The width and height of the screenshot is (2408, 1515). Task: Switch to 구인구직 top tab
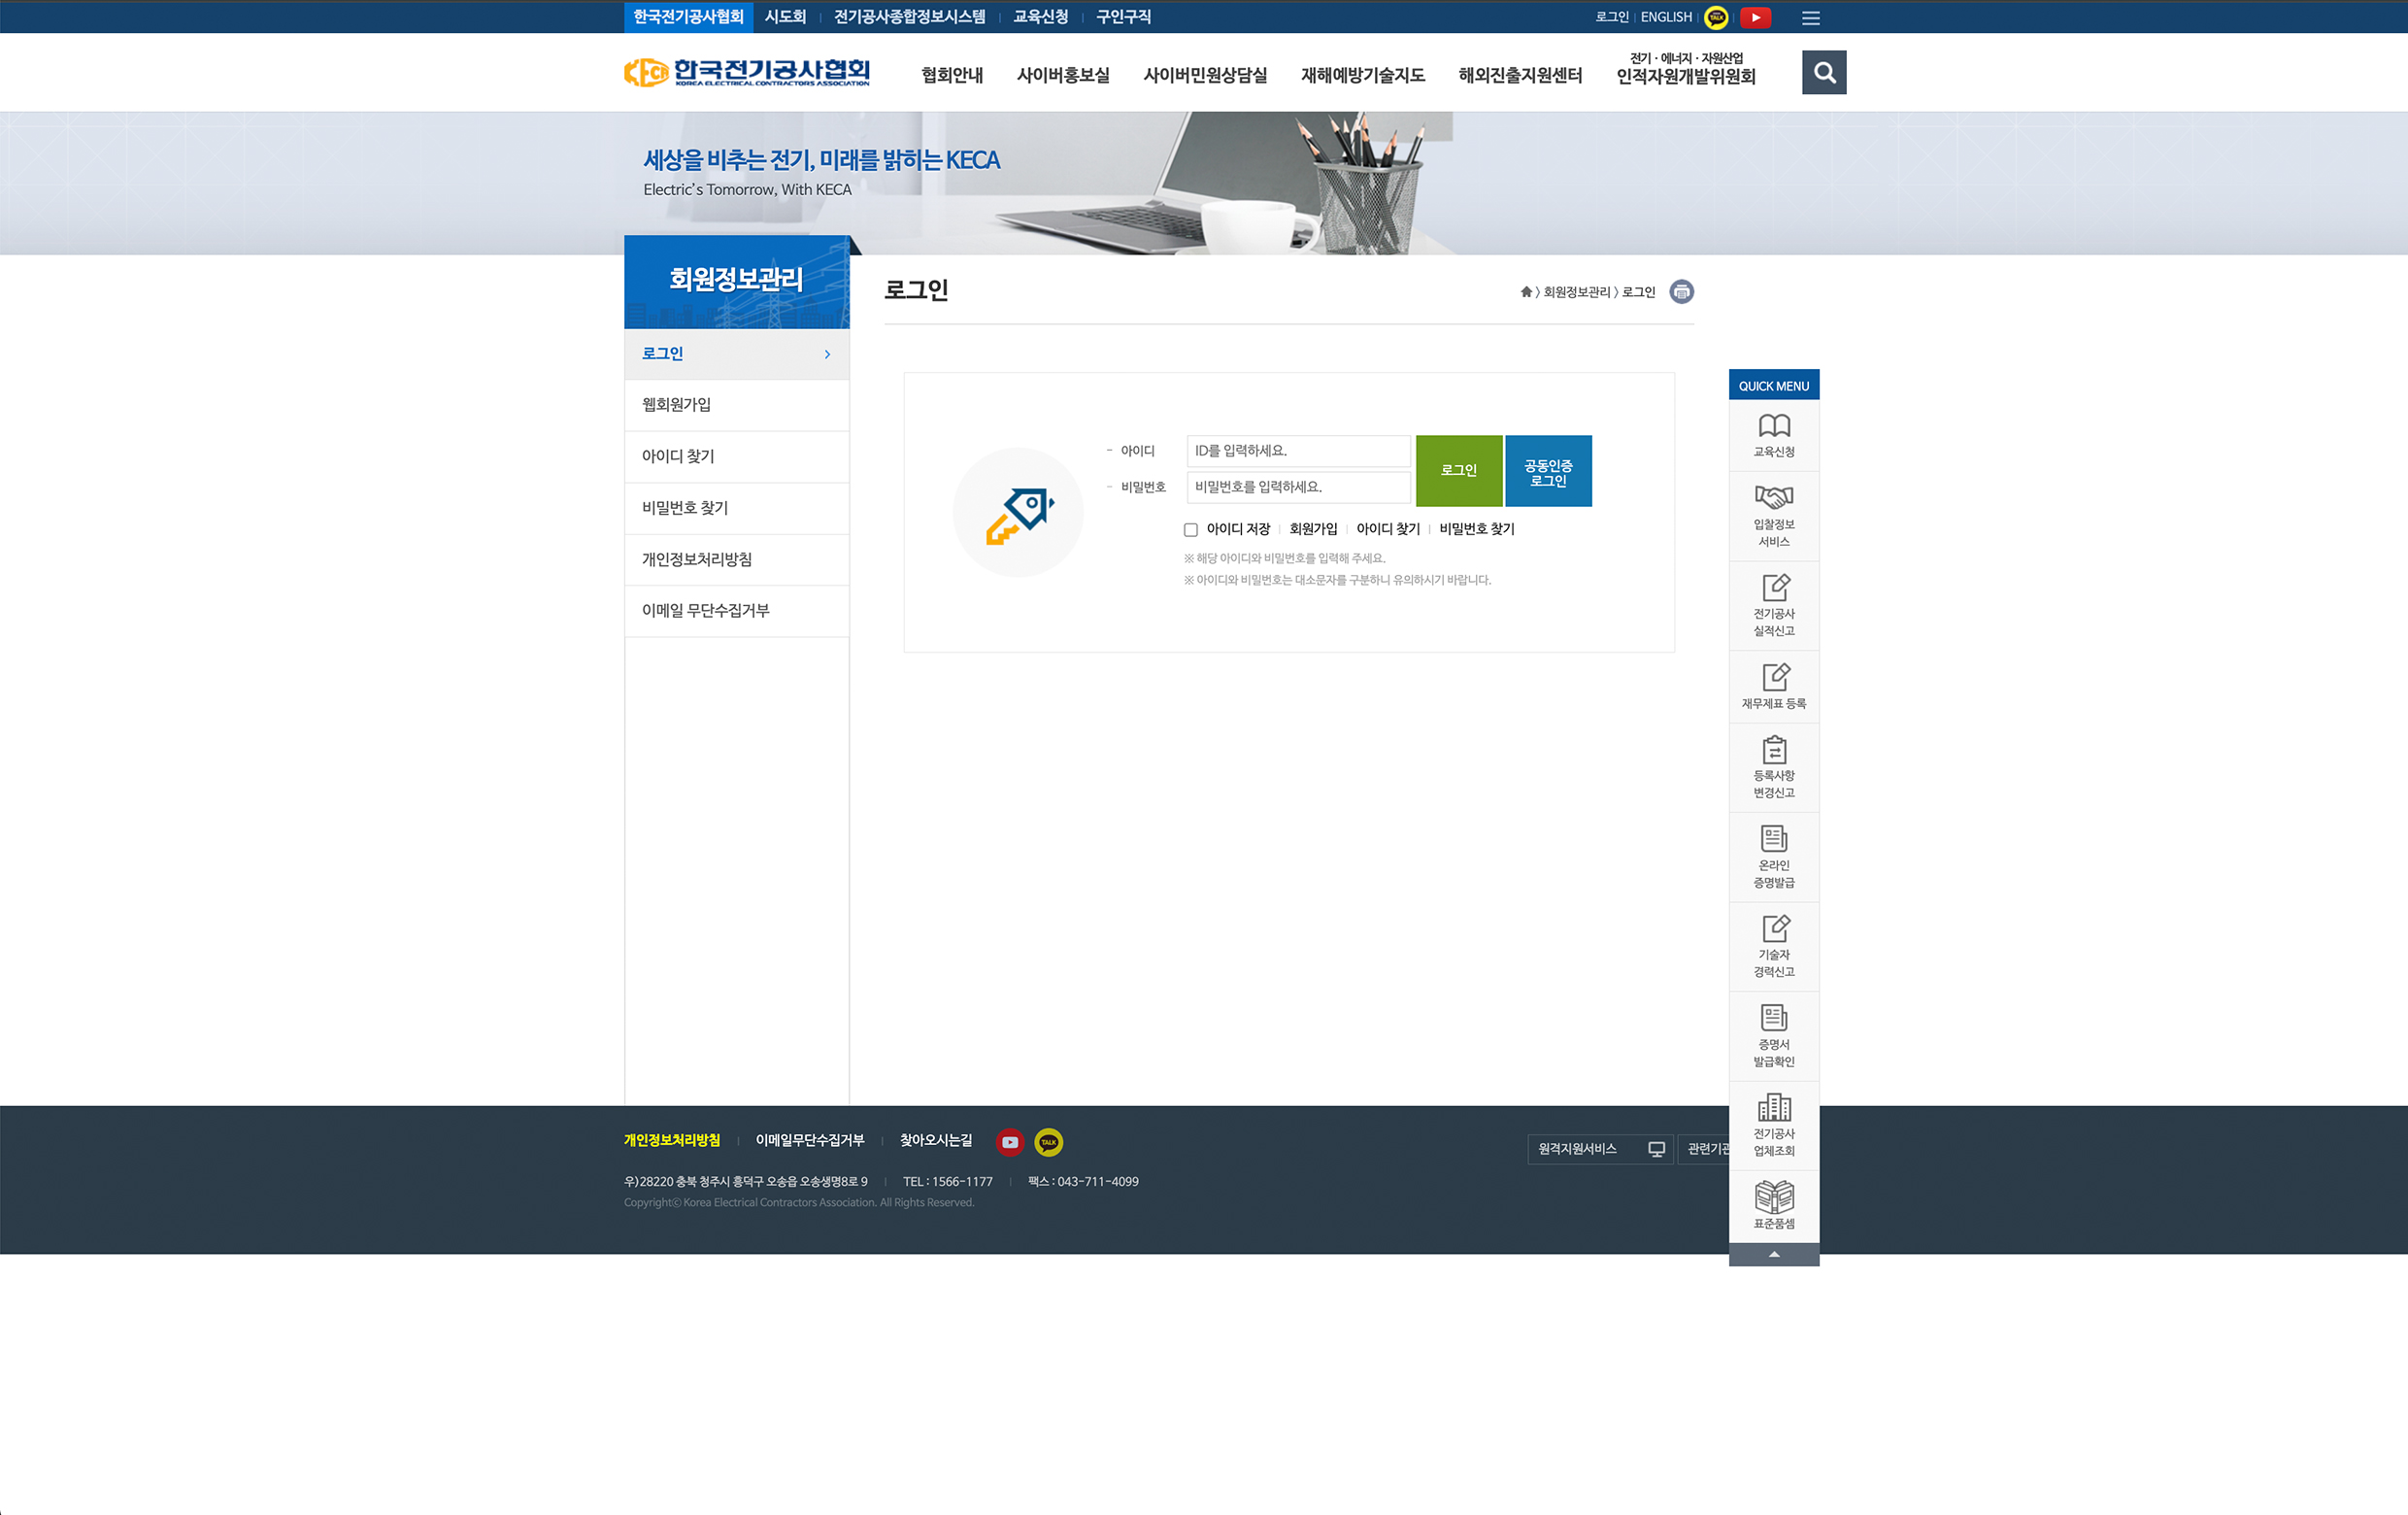(1123, 17)
